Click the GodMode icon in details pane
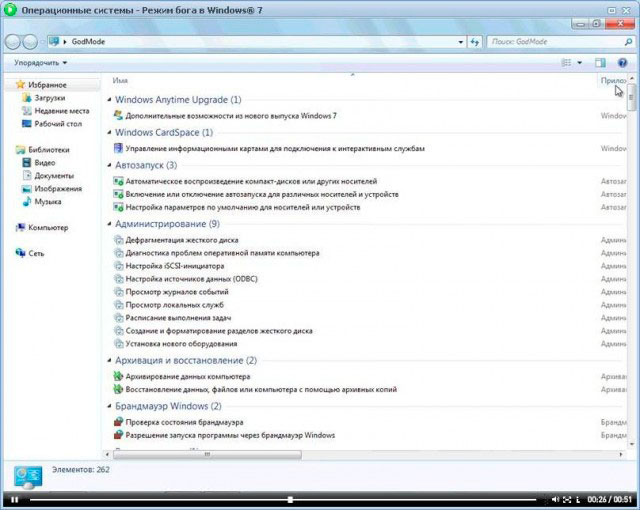 tap(28, 477)
